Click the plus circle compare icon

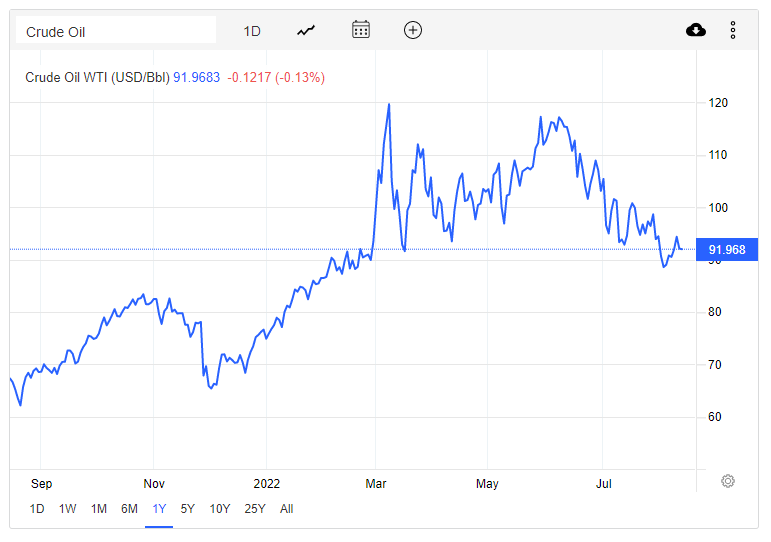[x=413, y=30]
